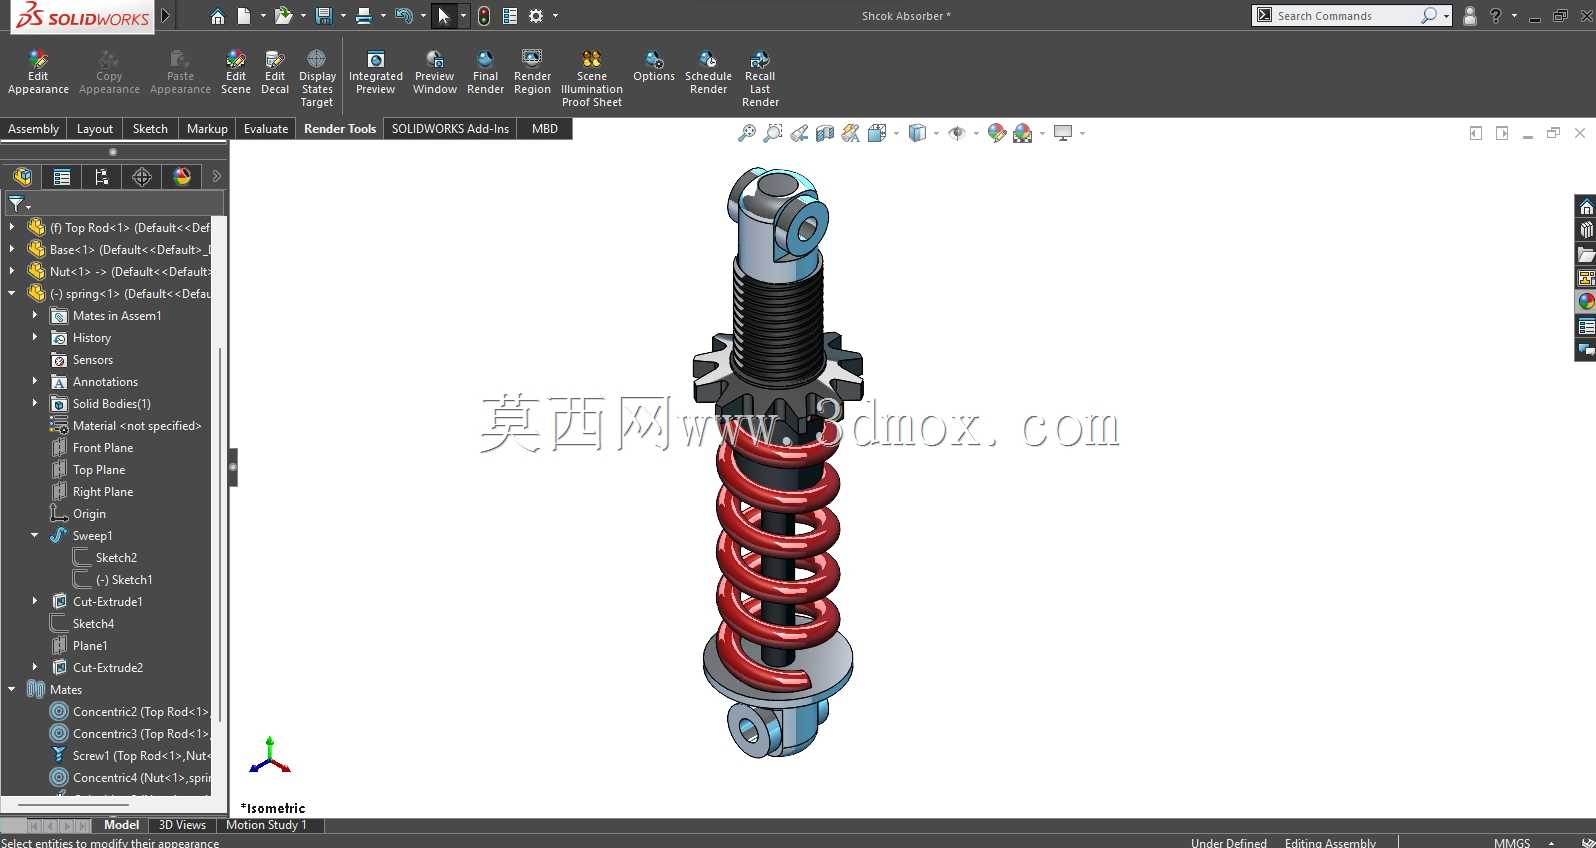Open render Options
Screen dimensions: 1596x848
tap(654, 66)
